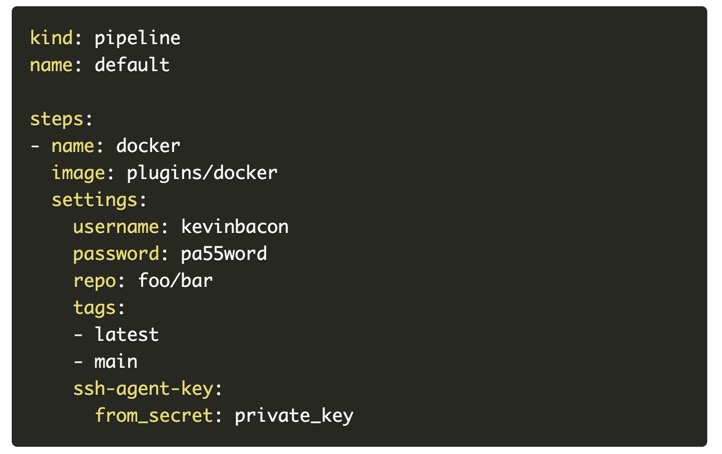Click the 'from_secret' key

click(153, 416)
